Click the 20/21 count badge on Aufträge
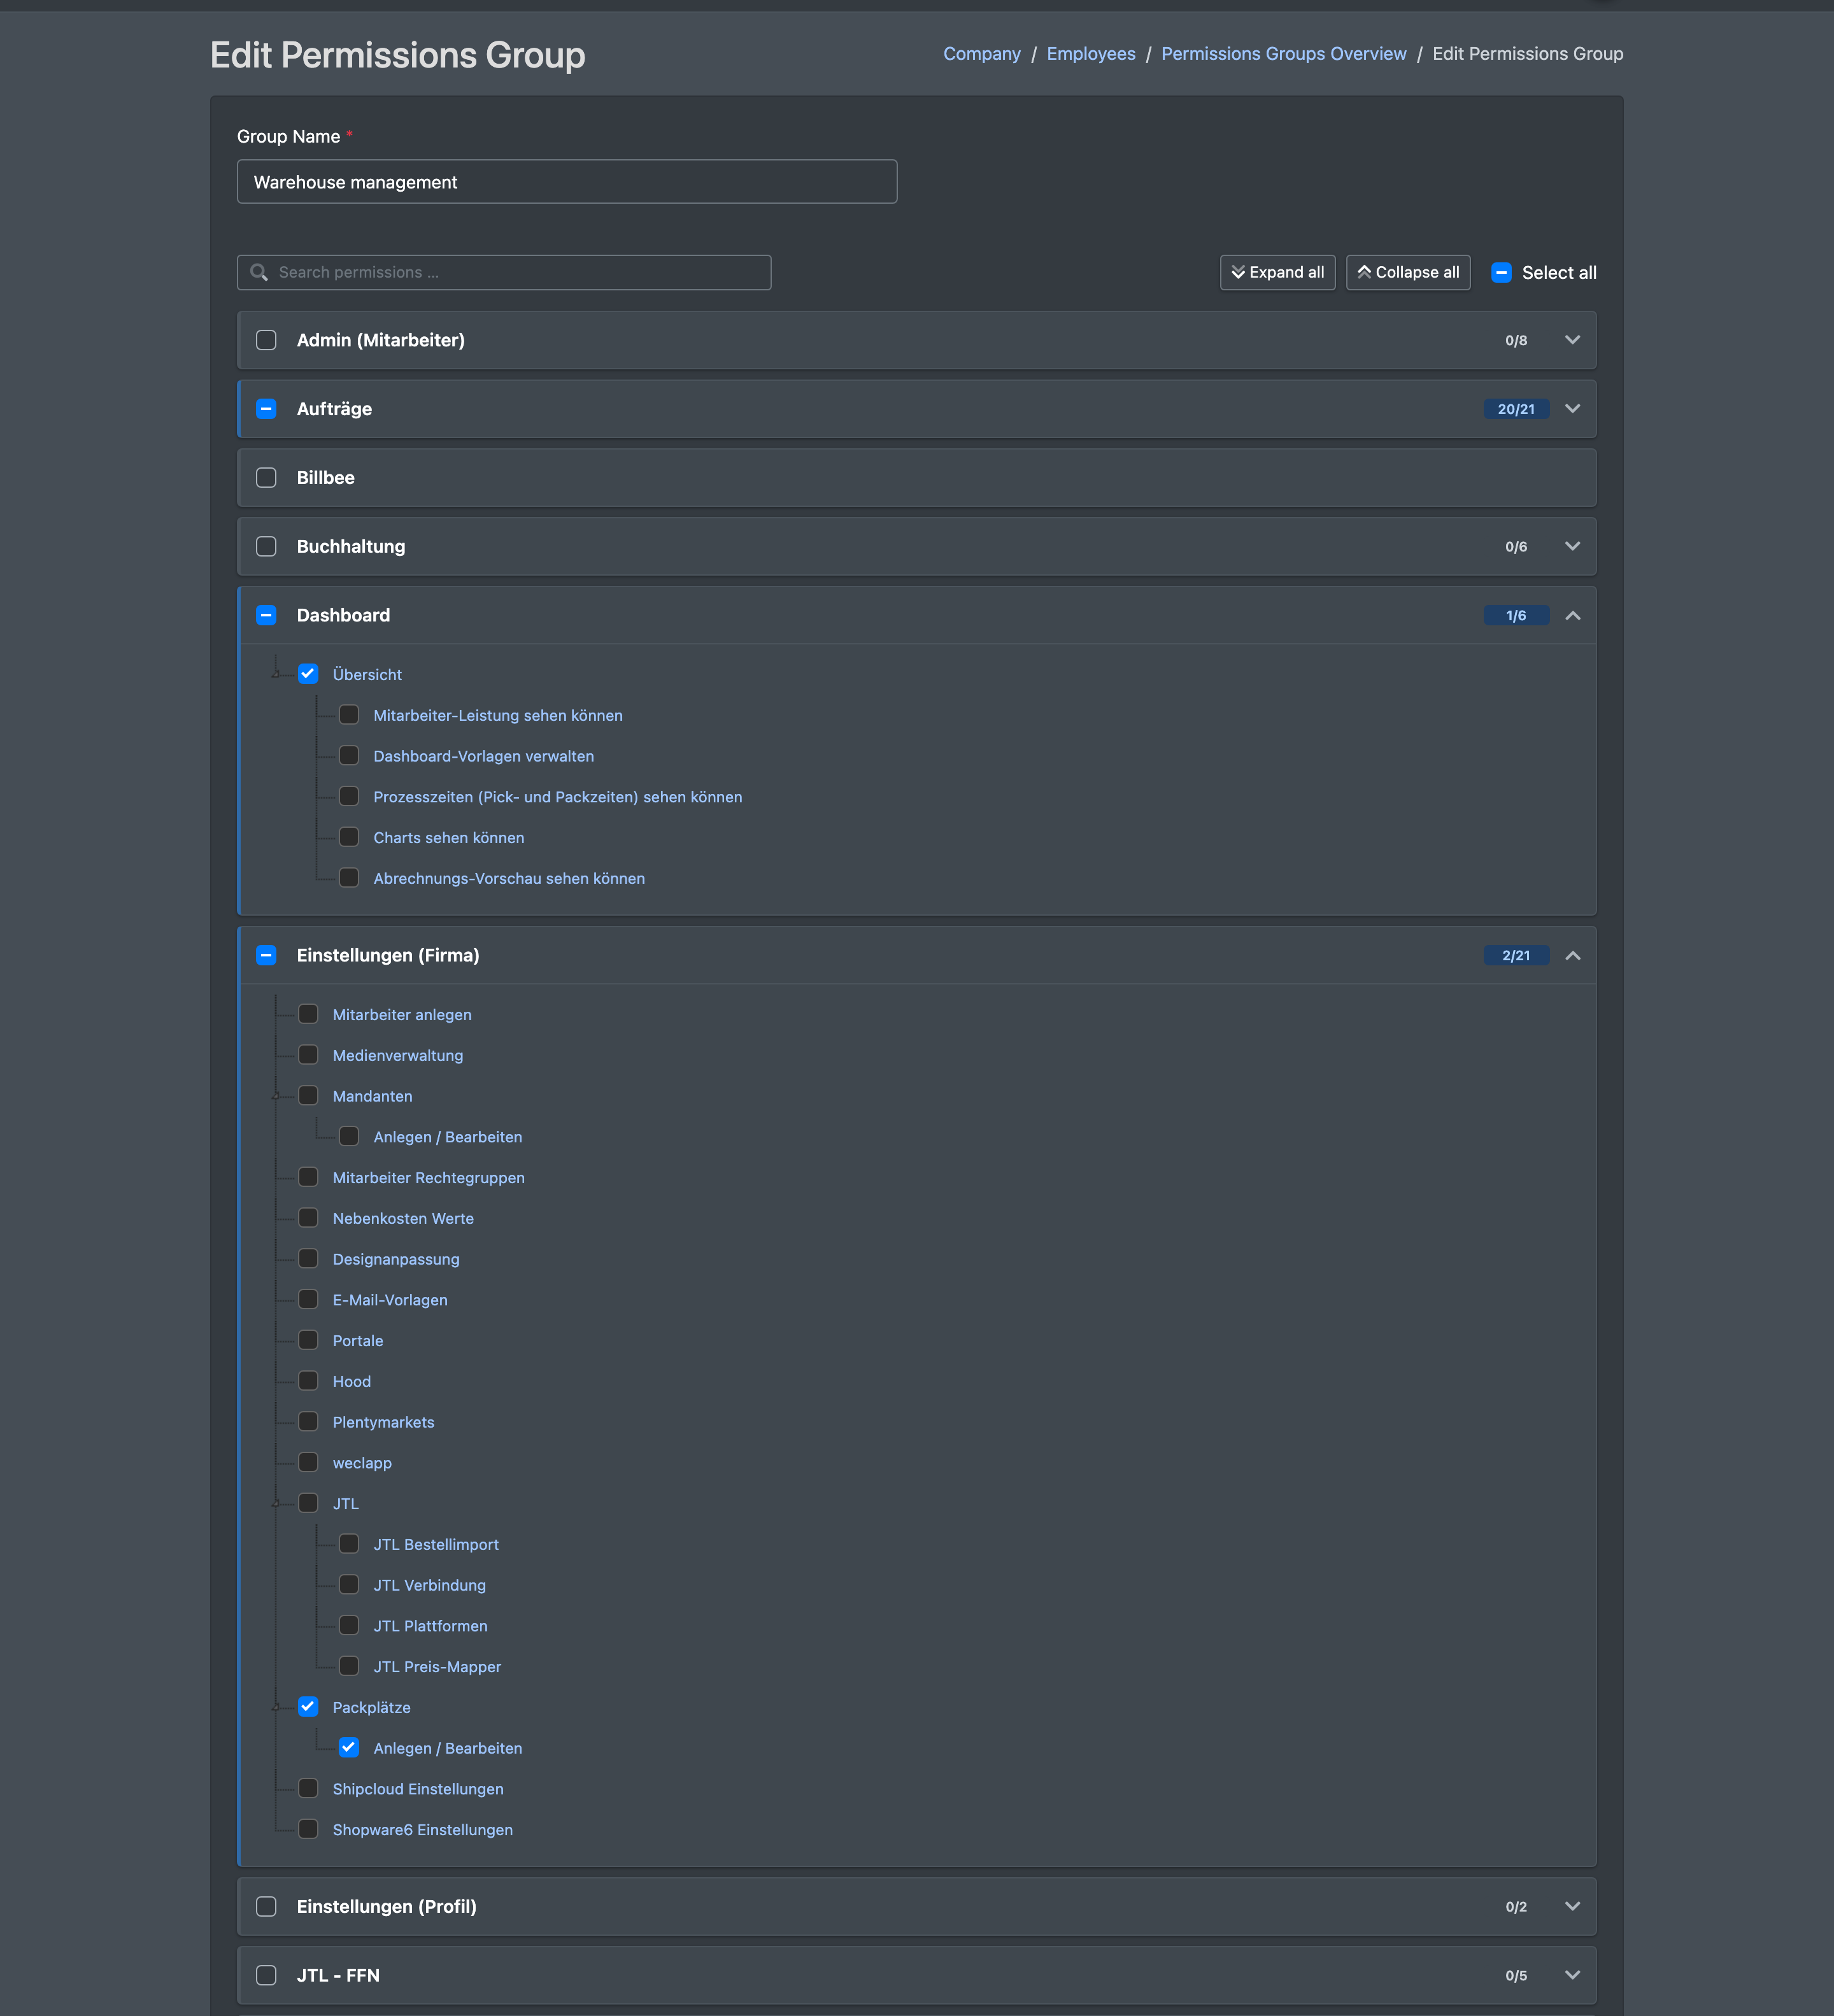This screenshot has width=1834, height=2016. (x=1516, y=409)
